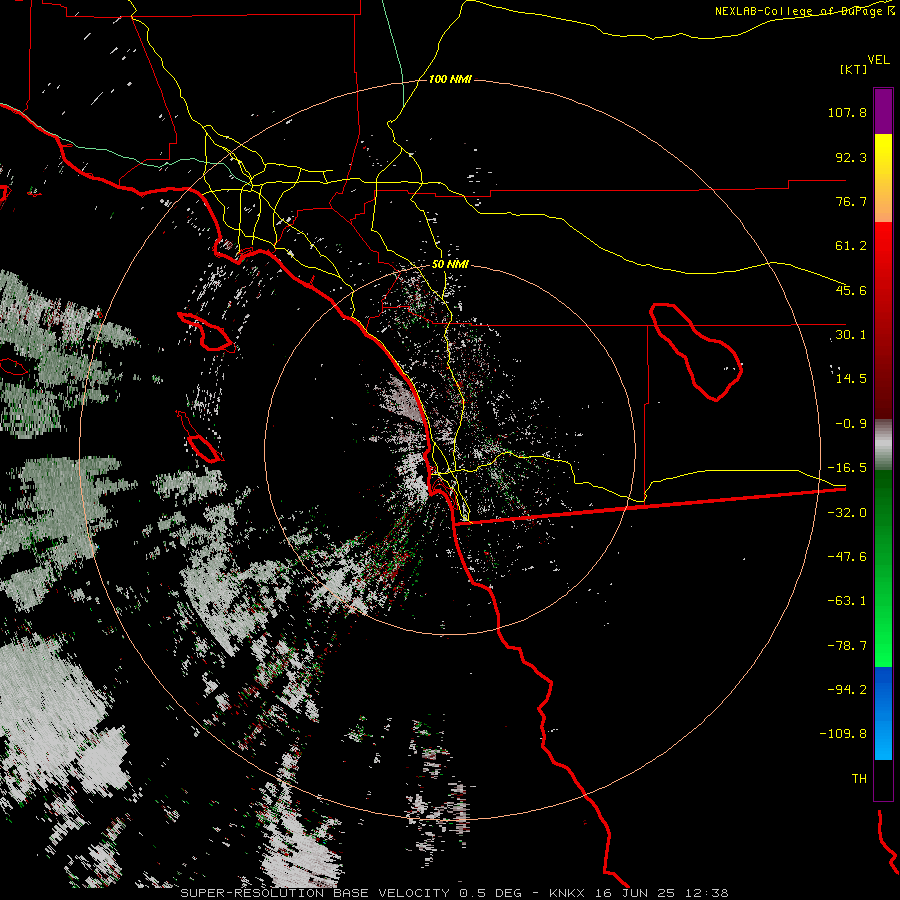Viewport: 900px width, 900px height.
Task: Click the gray near-zero segment of color bar
Action: 883,445
